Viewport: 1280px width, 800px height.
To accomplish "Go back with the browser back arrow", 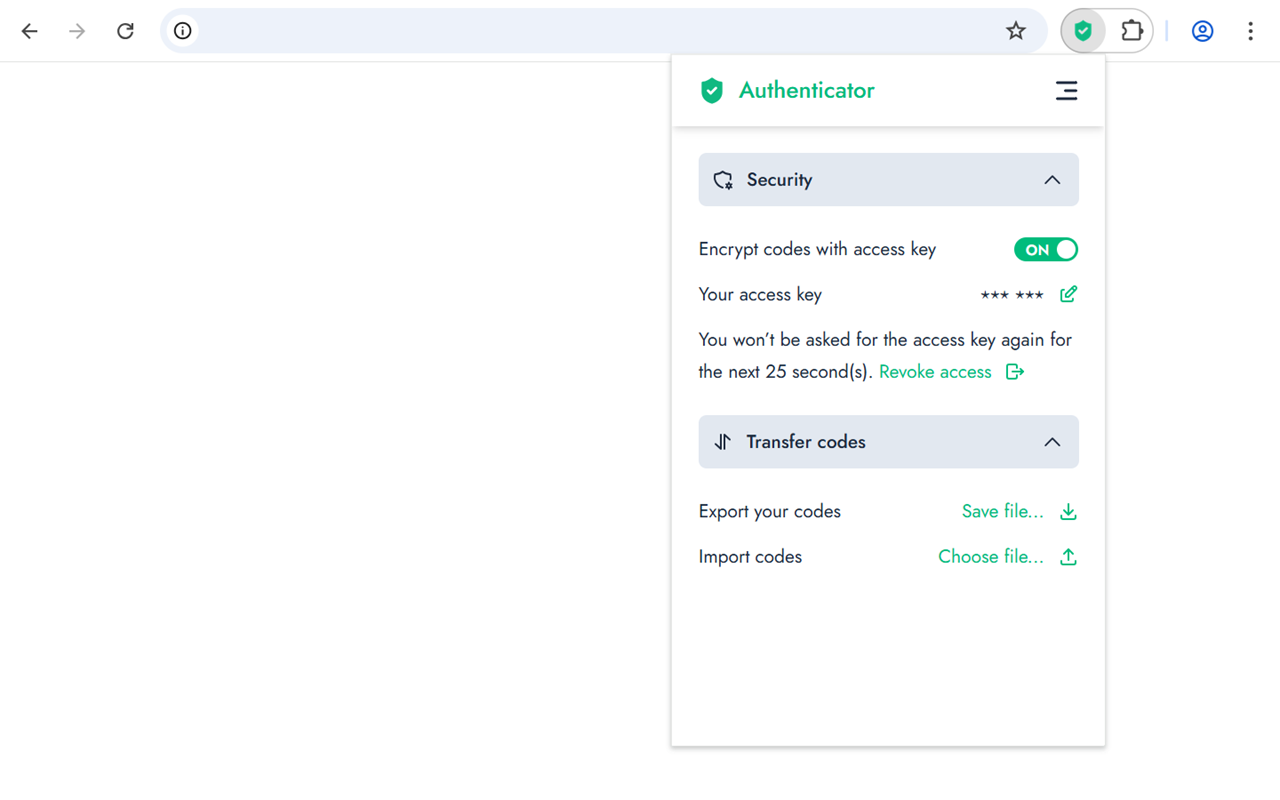I will coord(30,31).
